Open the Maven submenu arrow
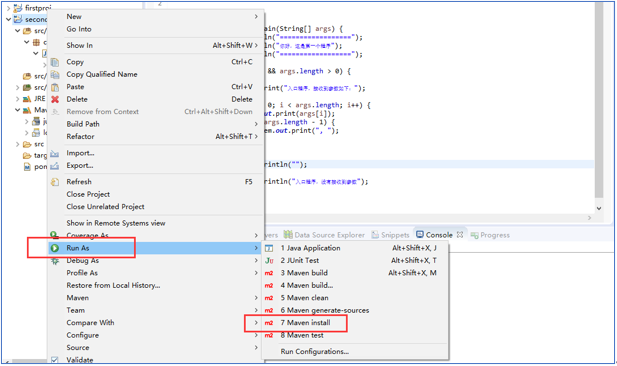The width and height of the screenshot is (617, 366). tap(256, 298)
